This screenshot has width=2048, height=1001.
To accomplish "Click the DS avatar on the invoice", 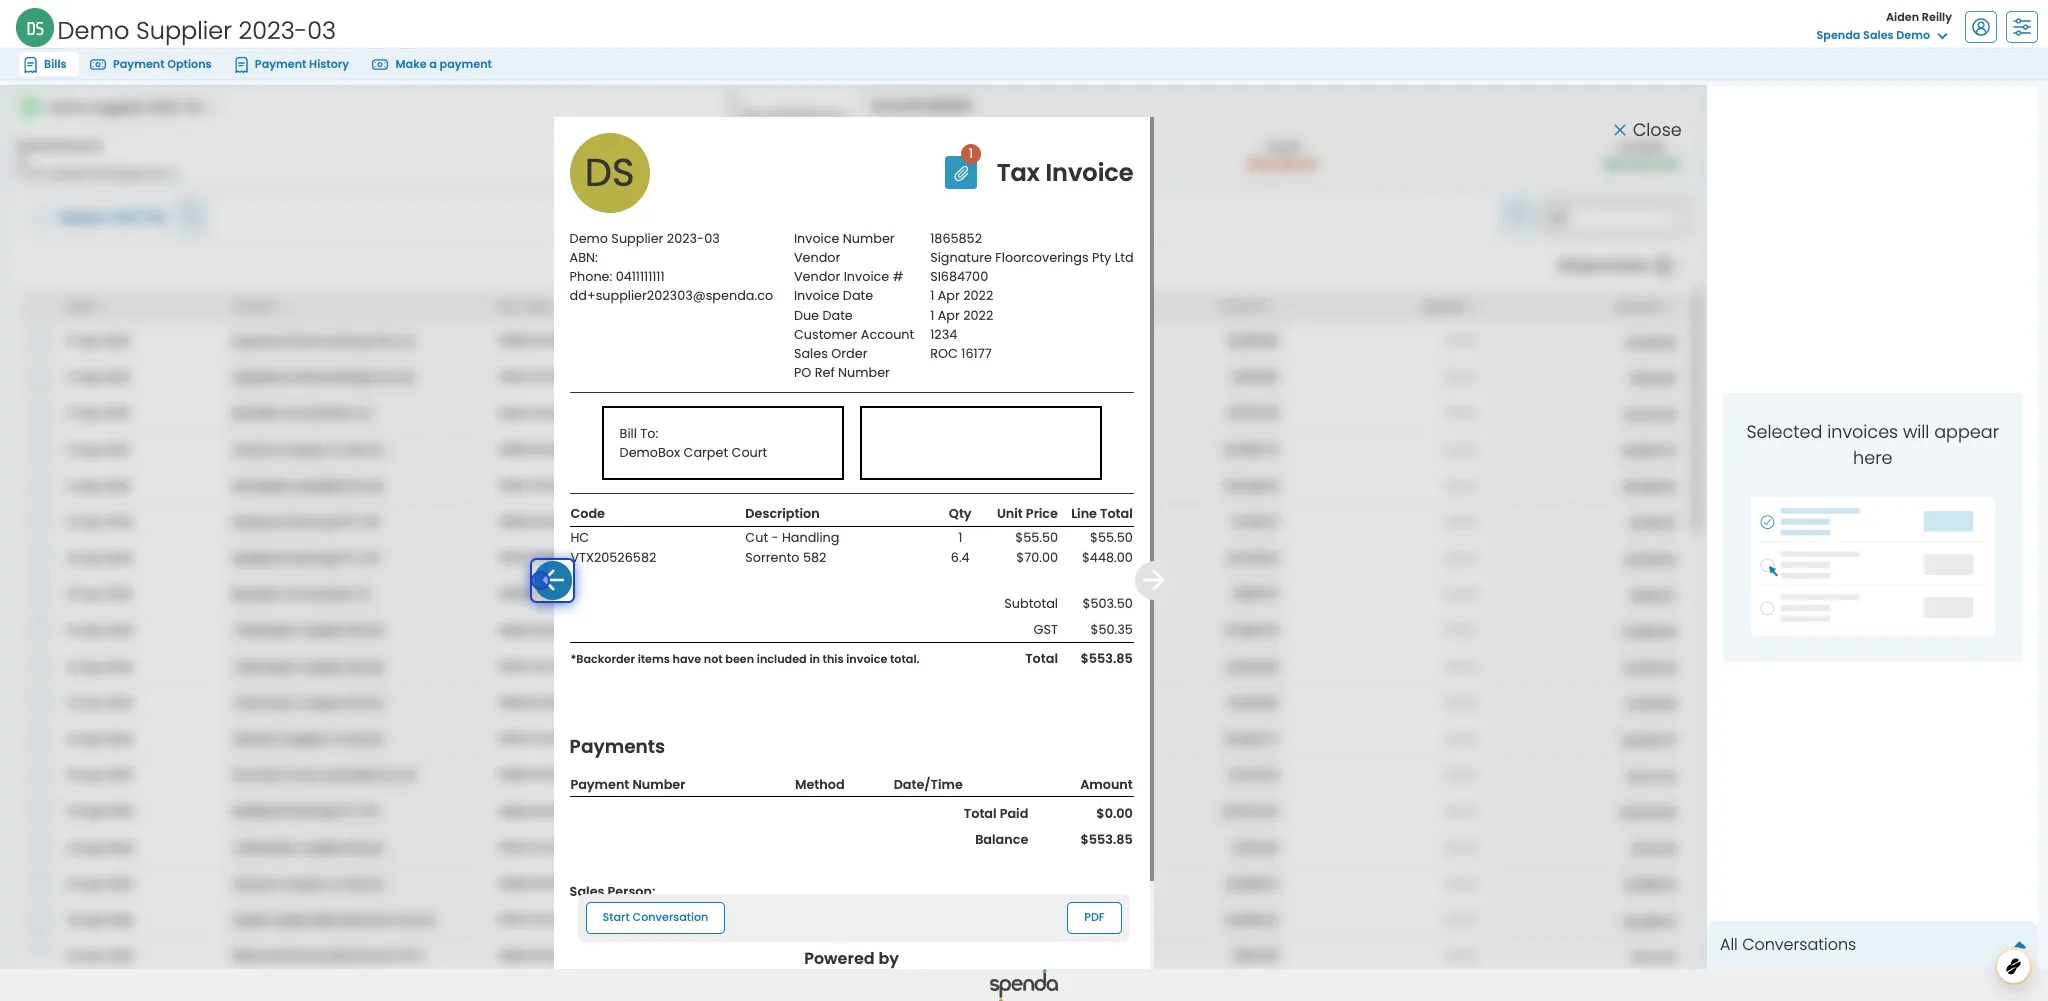I will tap(610, 173).
